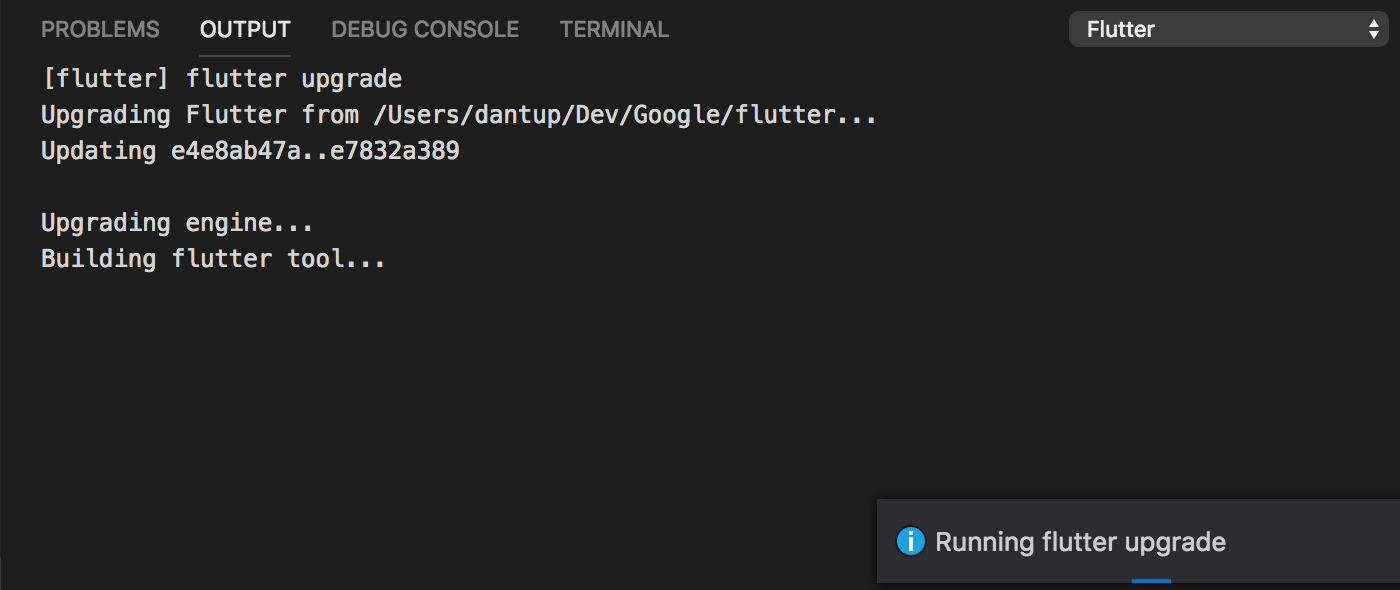1400x590 pixels.
Task: Click the "Building flutter tool..." output line
Action: [213, 259]
